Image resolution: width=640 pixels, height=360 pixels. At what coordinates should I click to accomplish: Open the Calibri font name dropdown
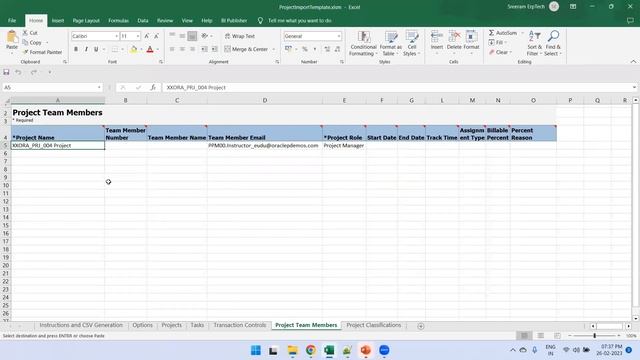[116, 36]
